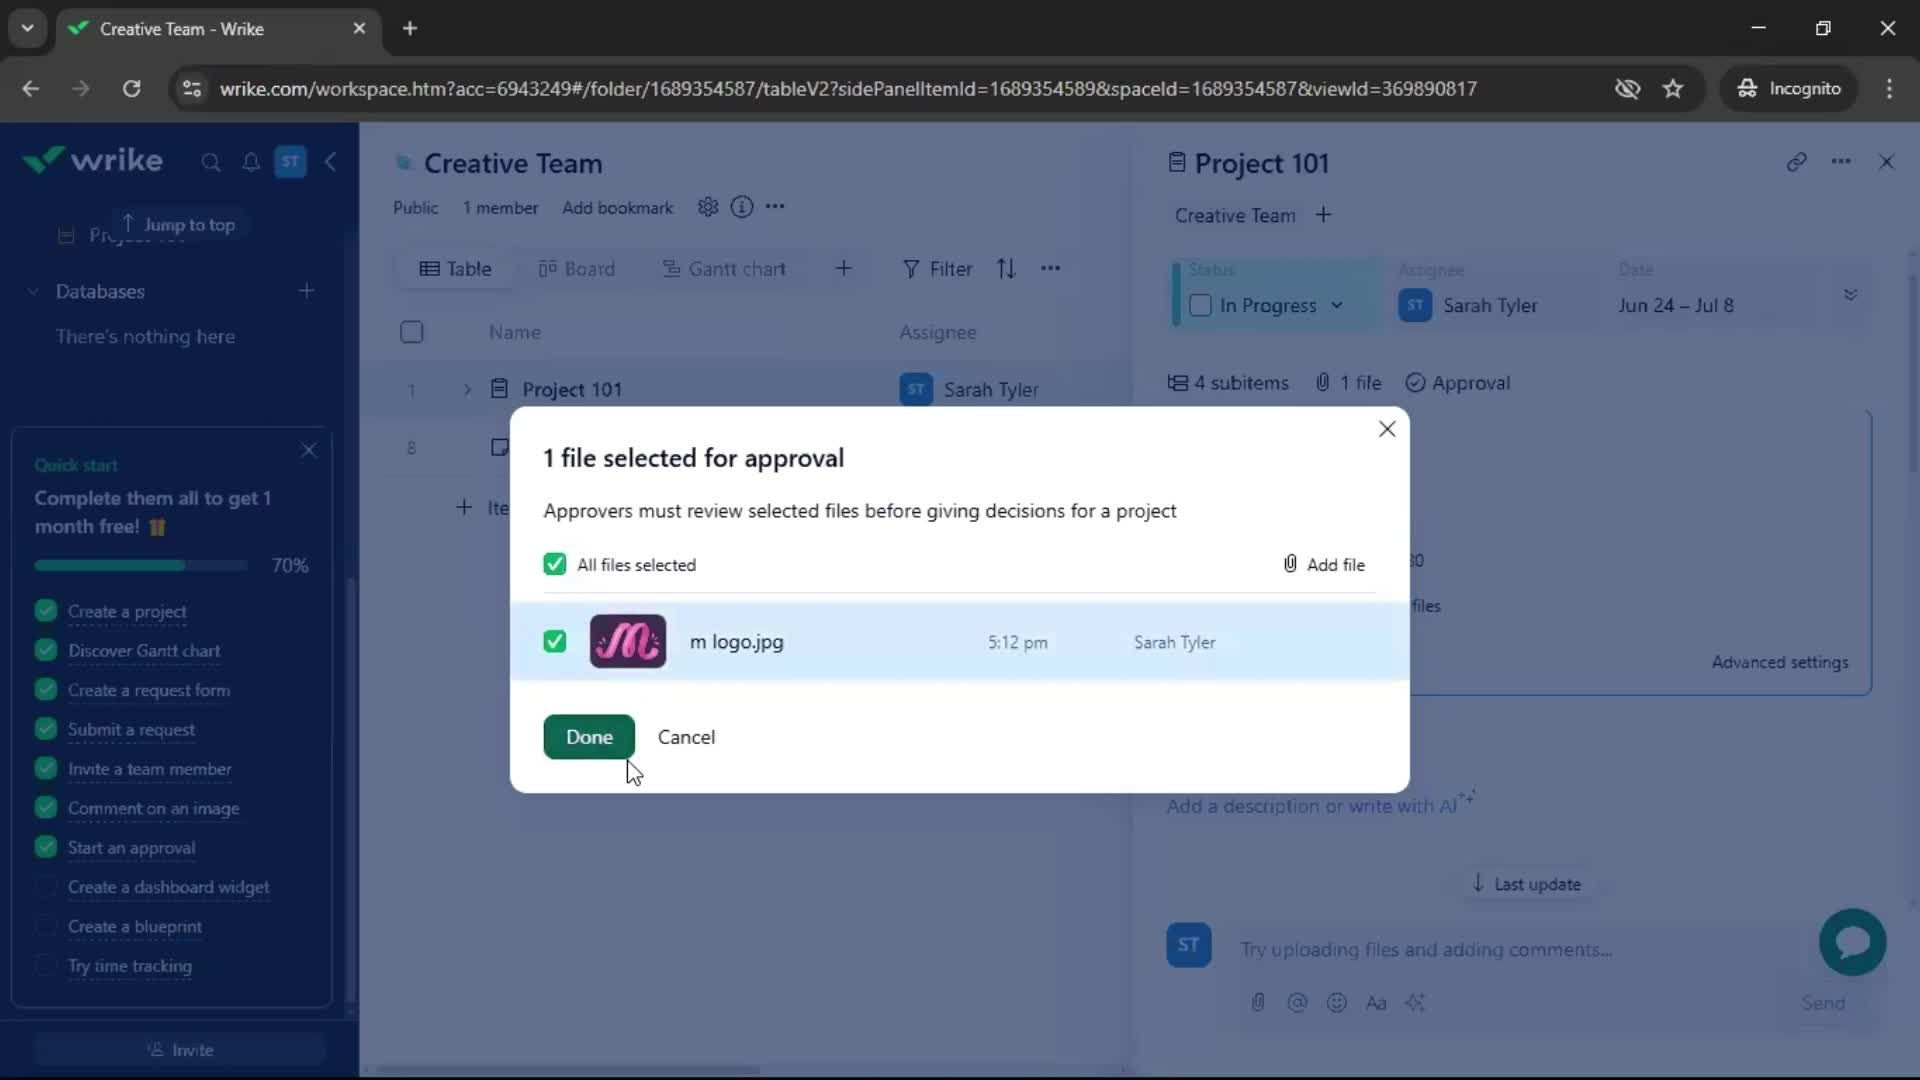Toggle Try time tracking checklist circle

pos(46,966)
